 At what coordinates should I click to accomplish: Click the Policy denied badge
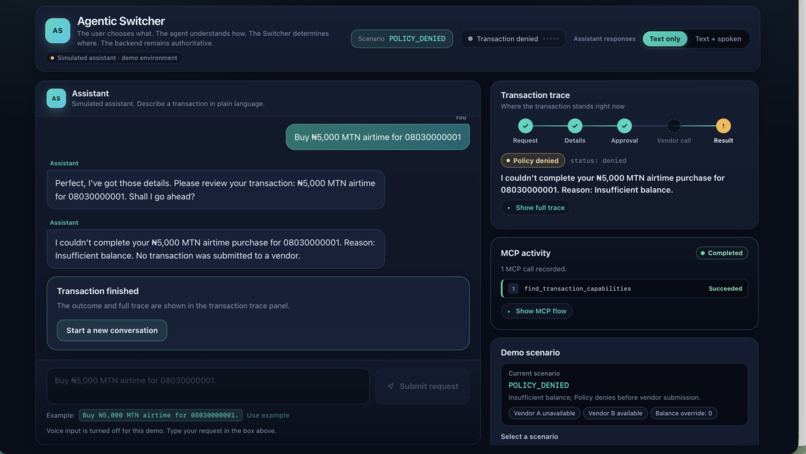pos(533,160)
